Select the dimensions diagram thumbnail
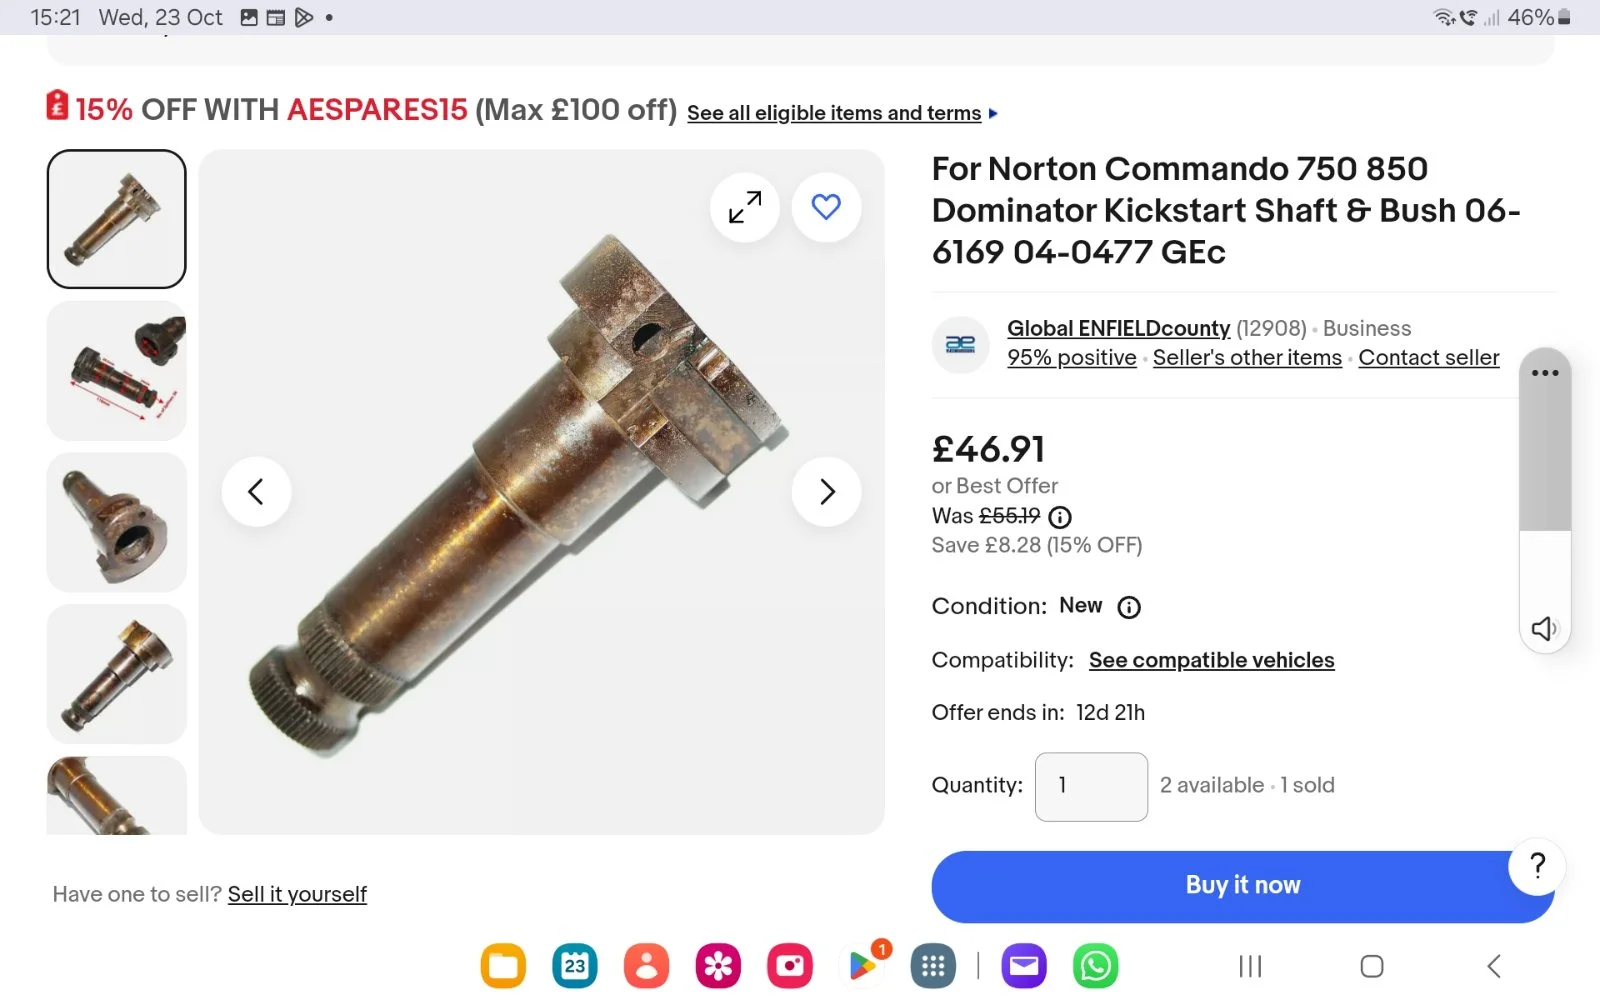This screenshot has height=1000, width=1600. [116, 370]
